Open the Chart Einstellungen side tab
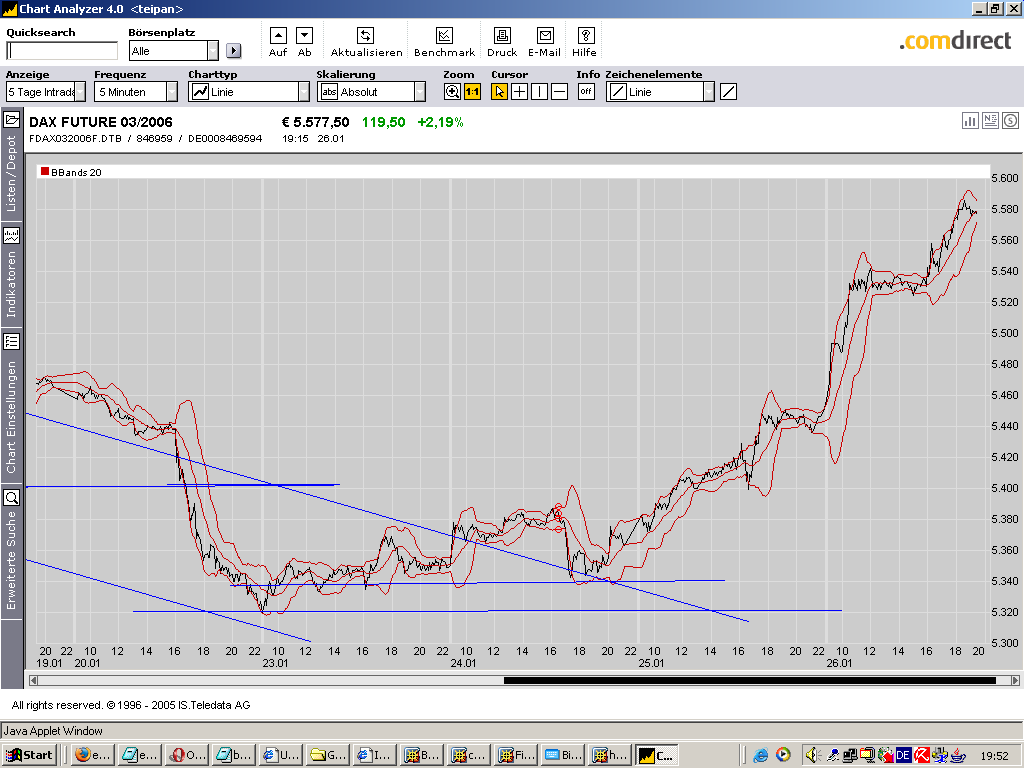The image size is (1024, 768). coord(12,415)
